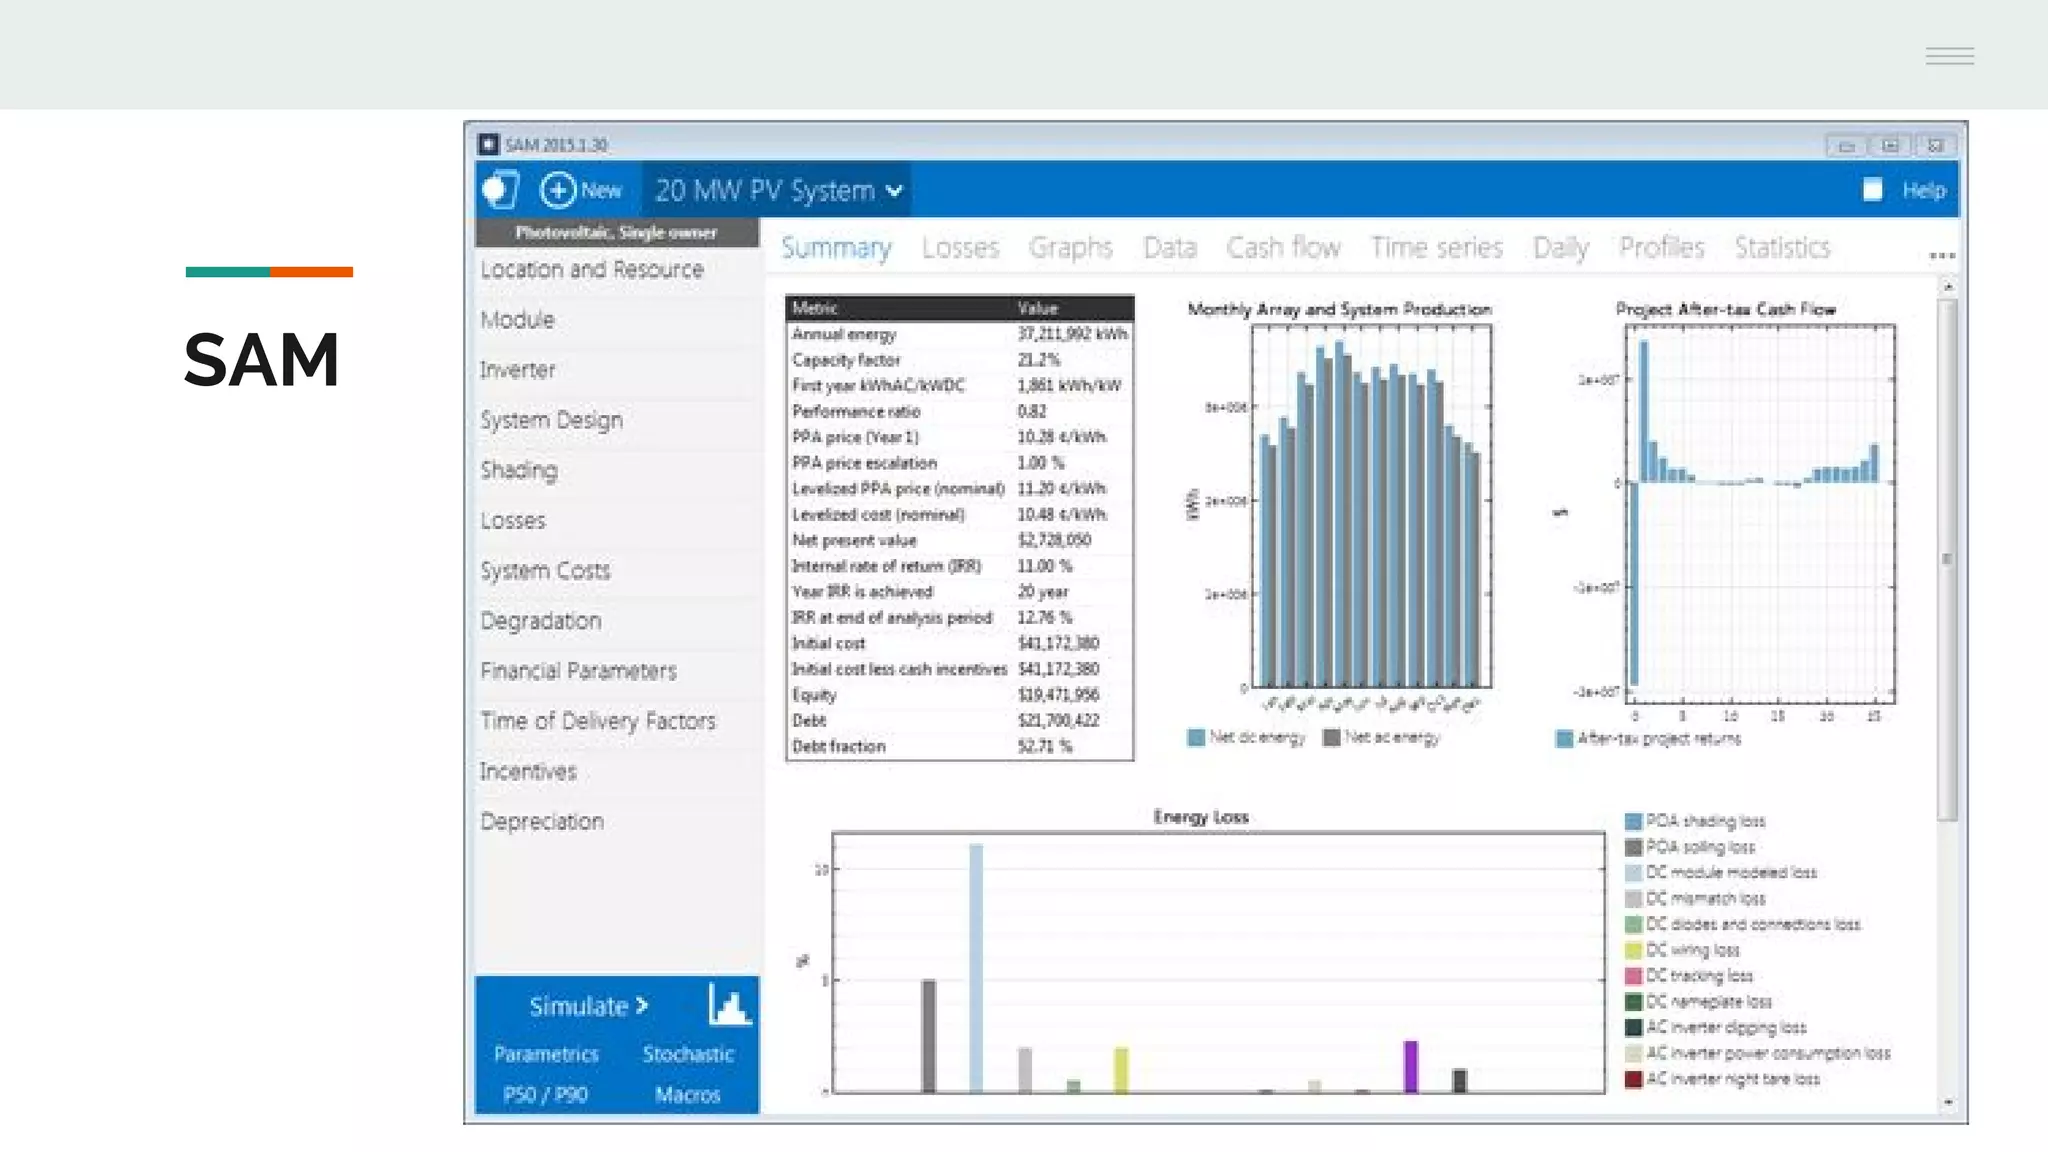This screenshot has width=2048, height=1152.
Task: Click the Simulate arrow button
Action: coord(588,1006)
